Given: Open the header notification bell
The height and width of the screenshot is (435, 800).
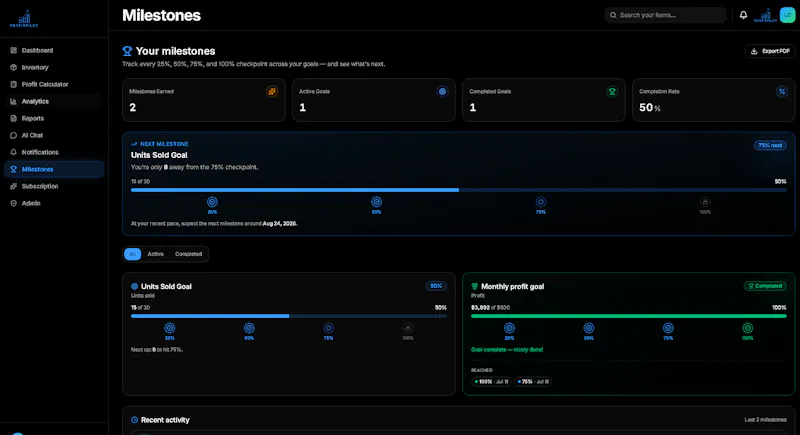Looking at the screenshot, I should pyautogui.click(x=743, y=15).
